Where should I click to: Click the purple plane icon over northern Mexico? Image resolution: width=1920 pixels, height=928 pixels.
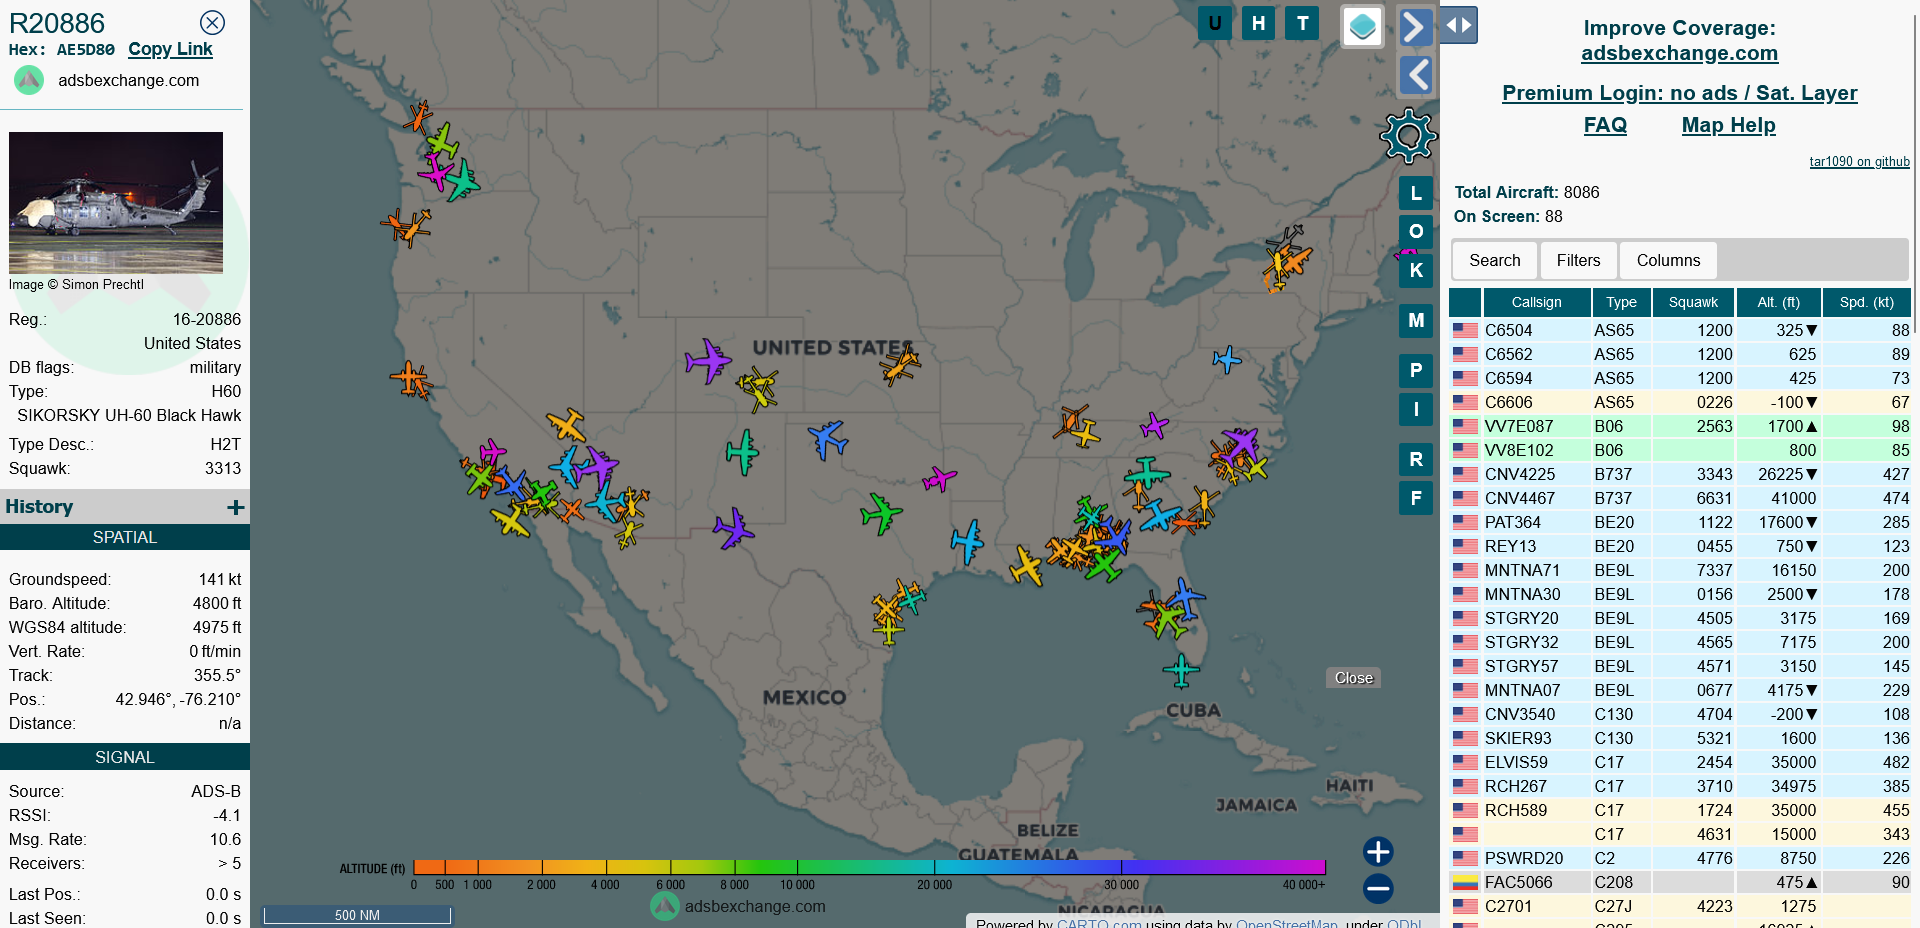coord(733,528)
